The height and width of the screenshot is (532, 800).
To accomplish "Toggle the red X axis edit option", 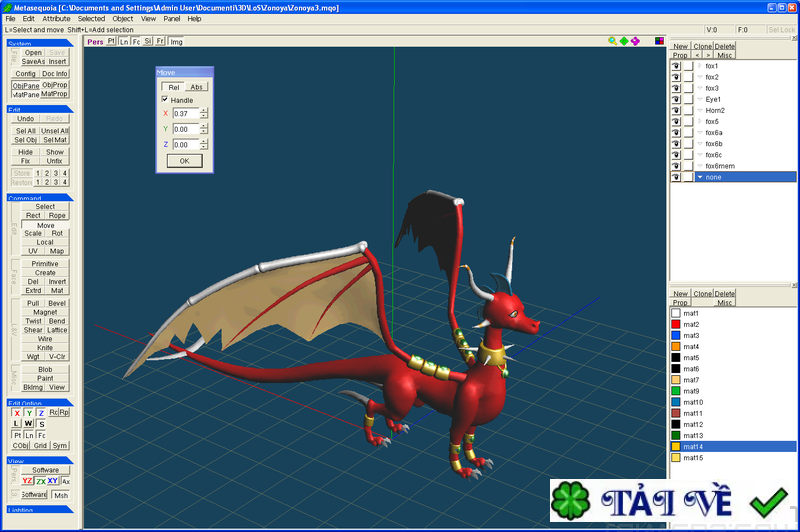I will coord(17,412).
